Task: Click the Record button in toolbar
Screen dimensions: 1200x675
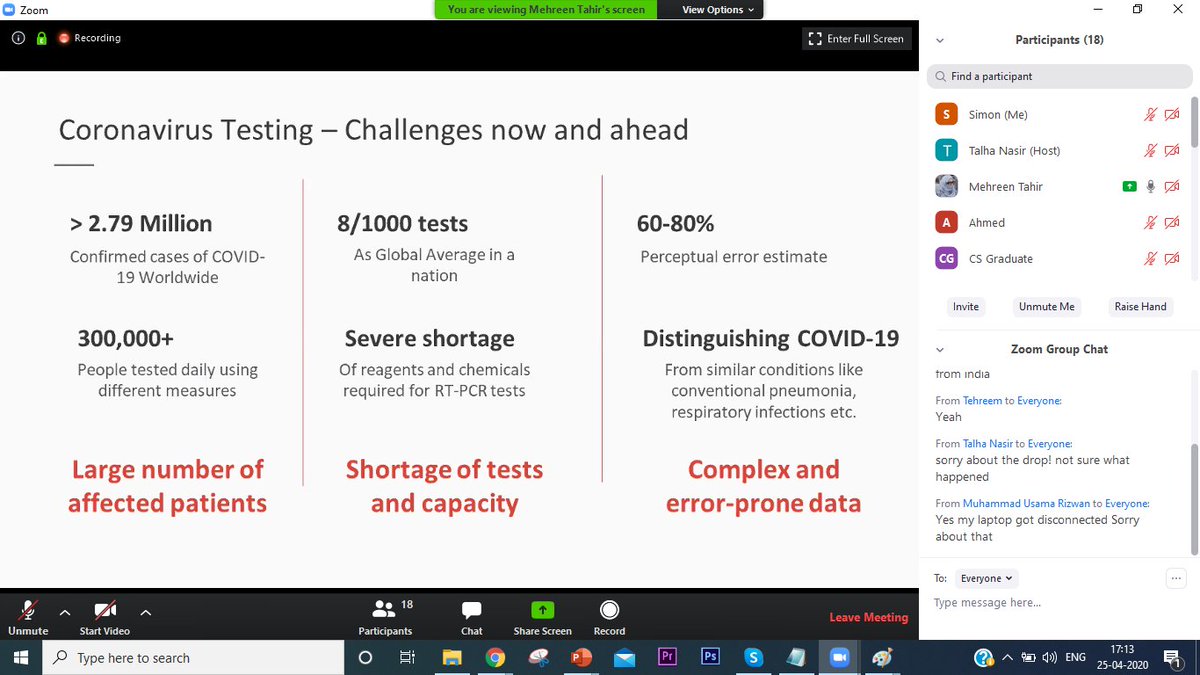Action: pos(609,617)
